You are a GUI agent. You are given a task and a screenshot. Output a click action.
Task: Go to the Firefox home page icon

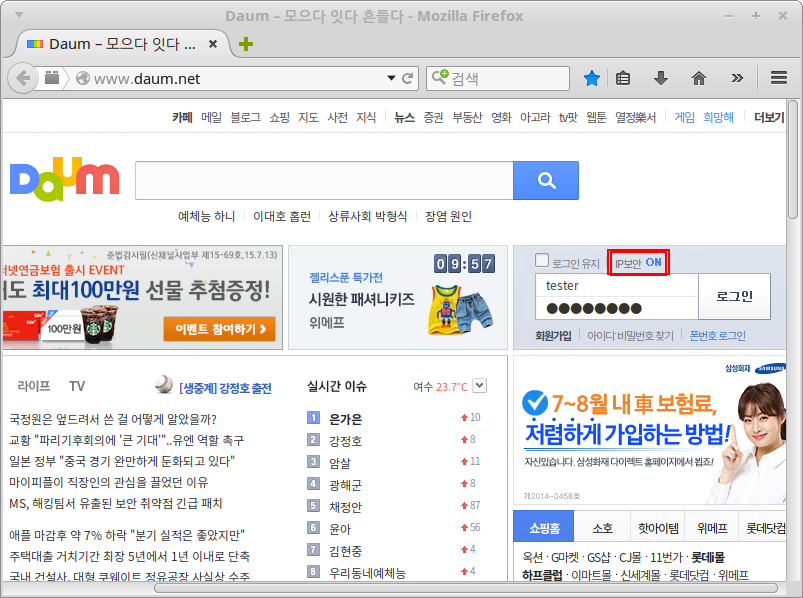[x=699, y=78]
